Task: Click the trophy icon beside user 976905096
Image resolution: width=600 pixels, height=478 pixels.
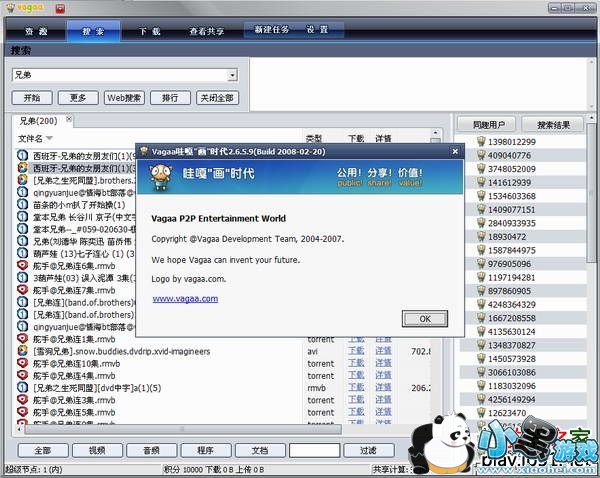Action: [x=481, y=264]
